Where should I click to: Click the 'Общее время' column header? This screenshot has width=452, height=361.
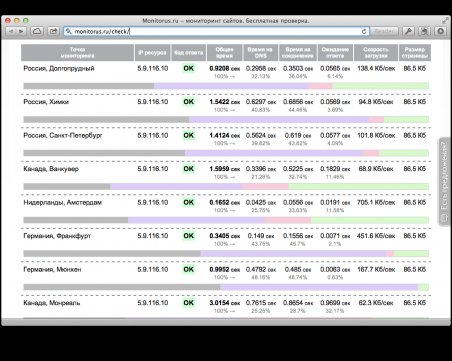coord(224,53)
